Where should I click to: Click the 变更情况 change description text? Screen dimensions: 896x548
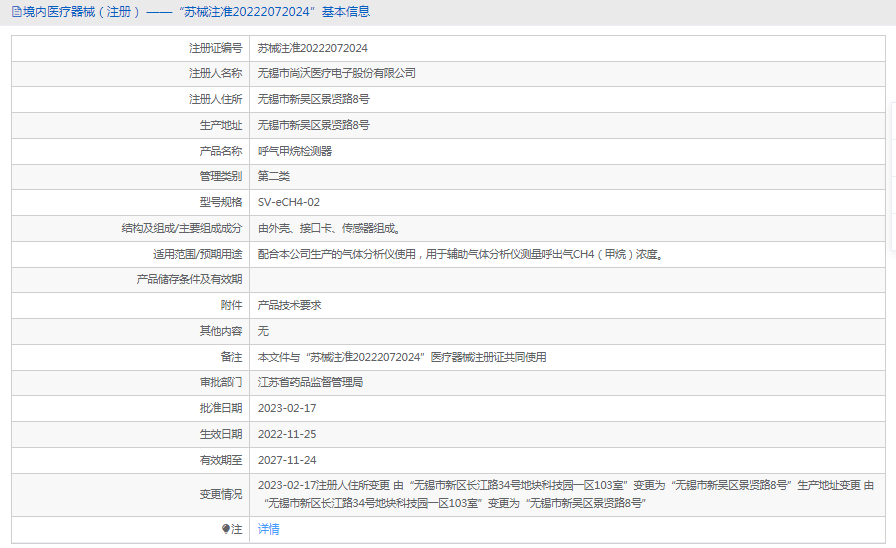(566, 494)
